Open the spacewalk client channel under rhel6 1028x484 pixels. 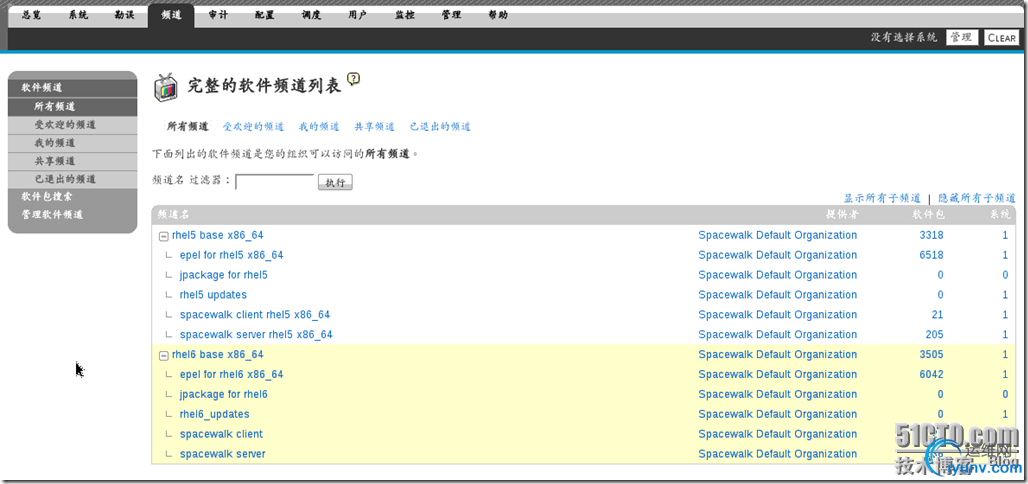pos(221,434)
